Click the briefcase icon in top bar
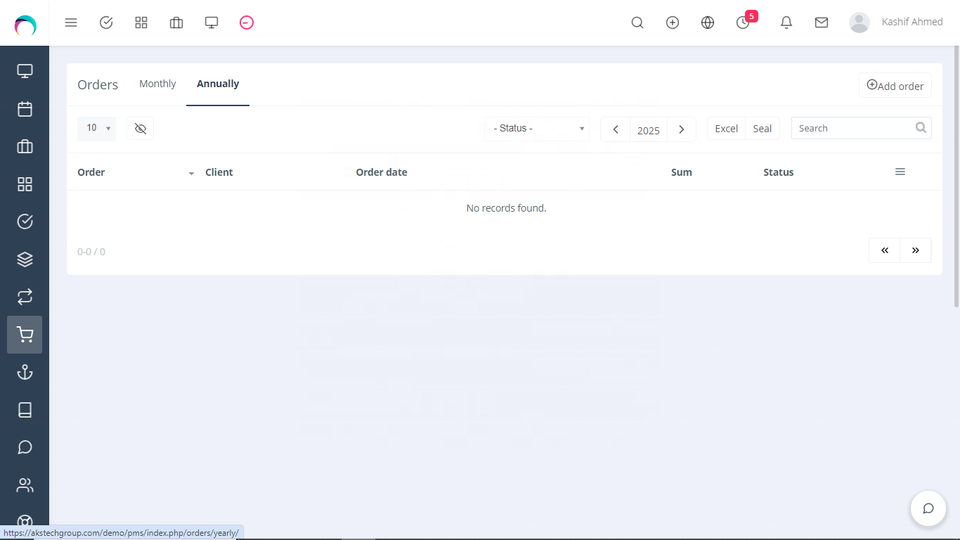 pyautogui.click(x=176, y=23)
